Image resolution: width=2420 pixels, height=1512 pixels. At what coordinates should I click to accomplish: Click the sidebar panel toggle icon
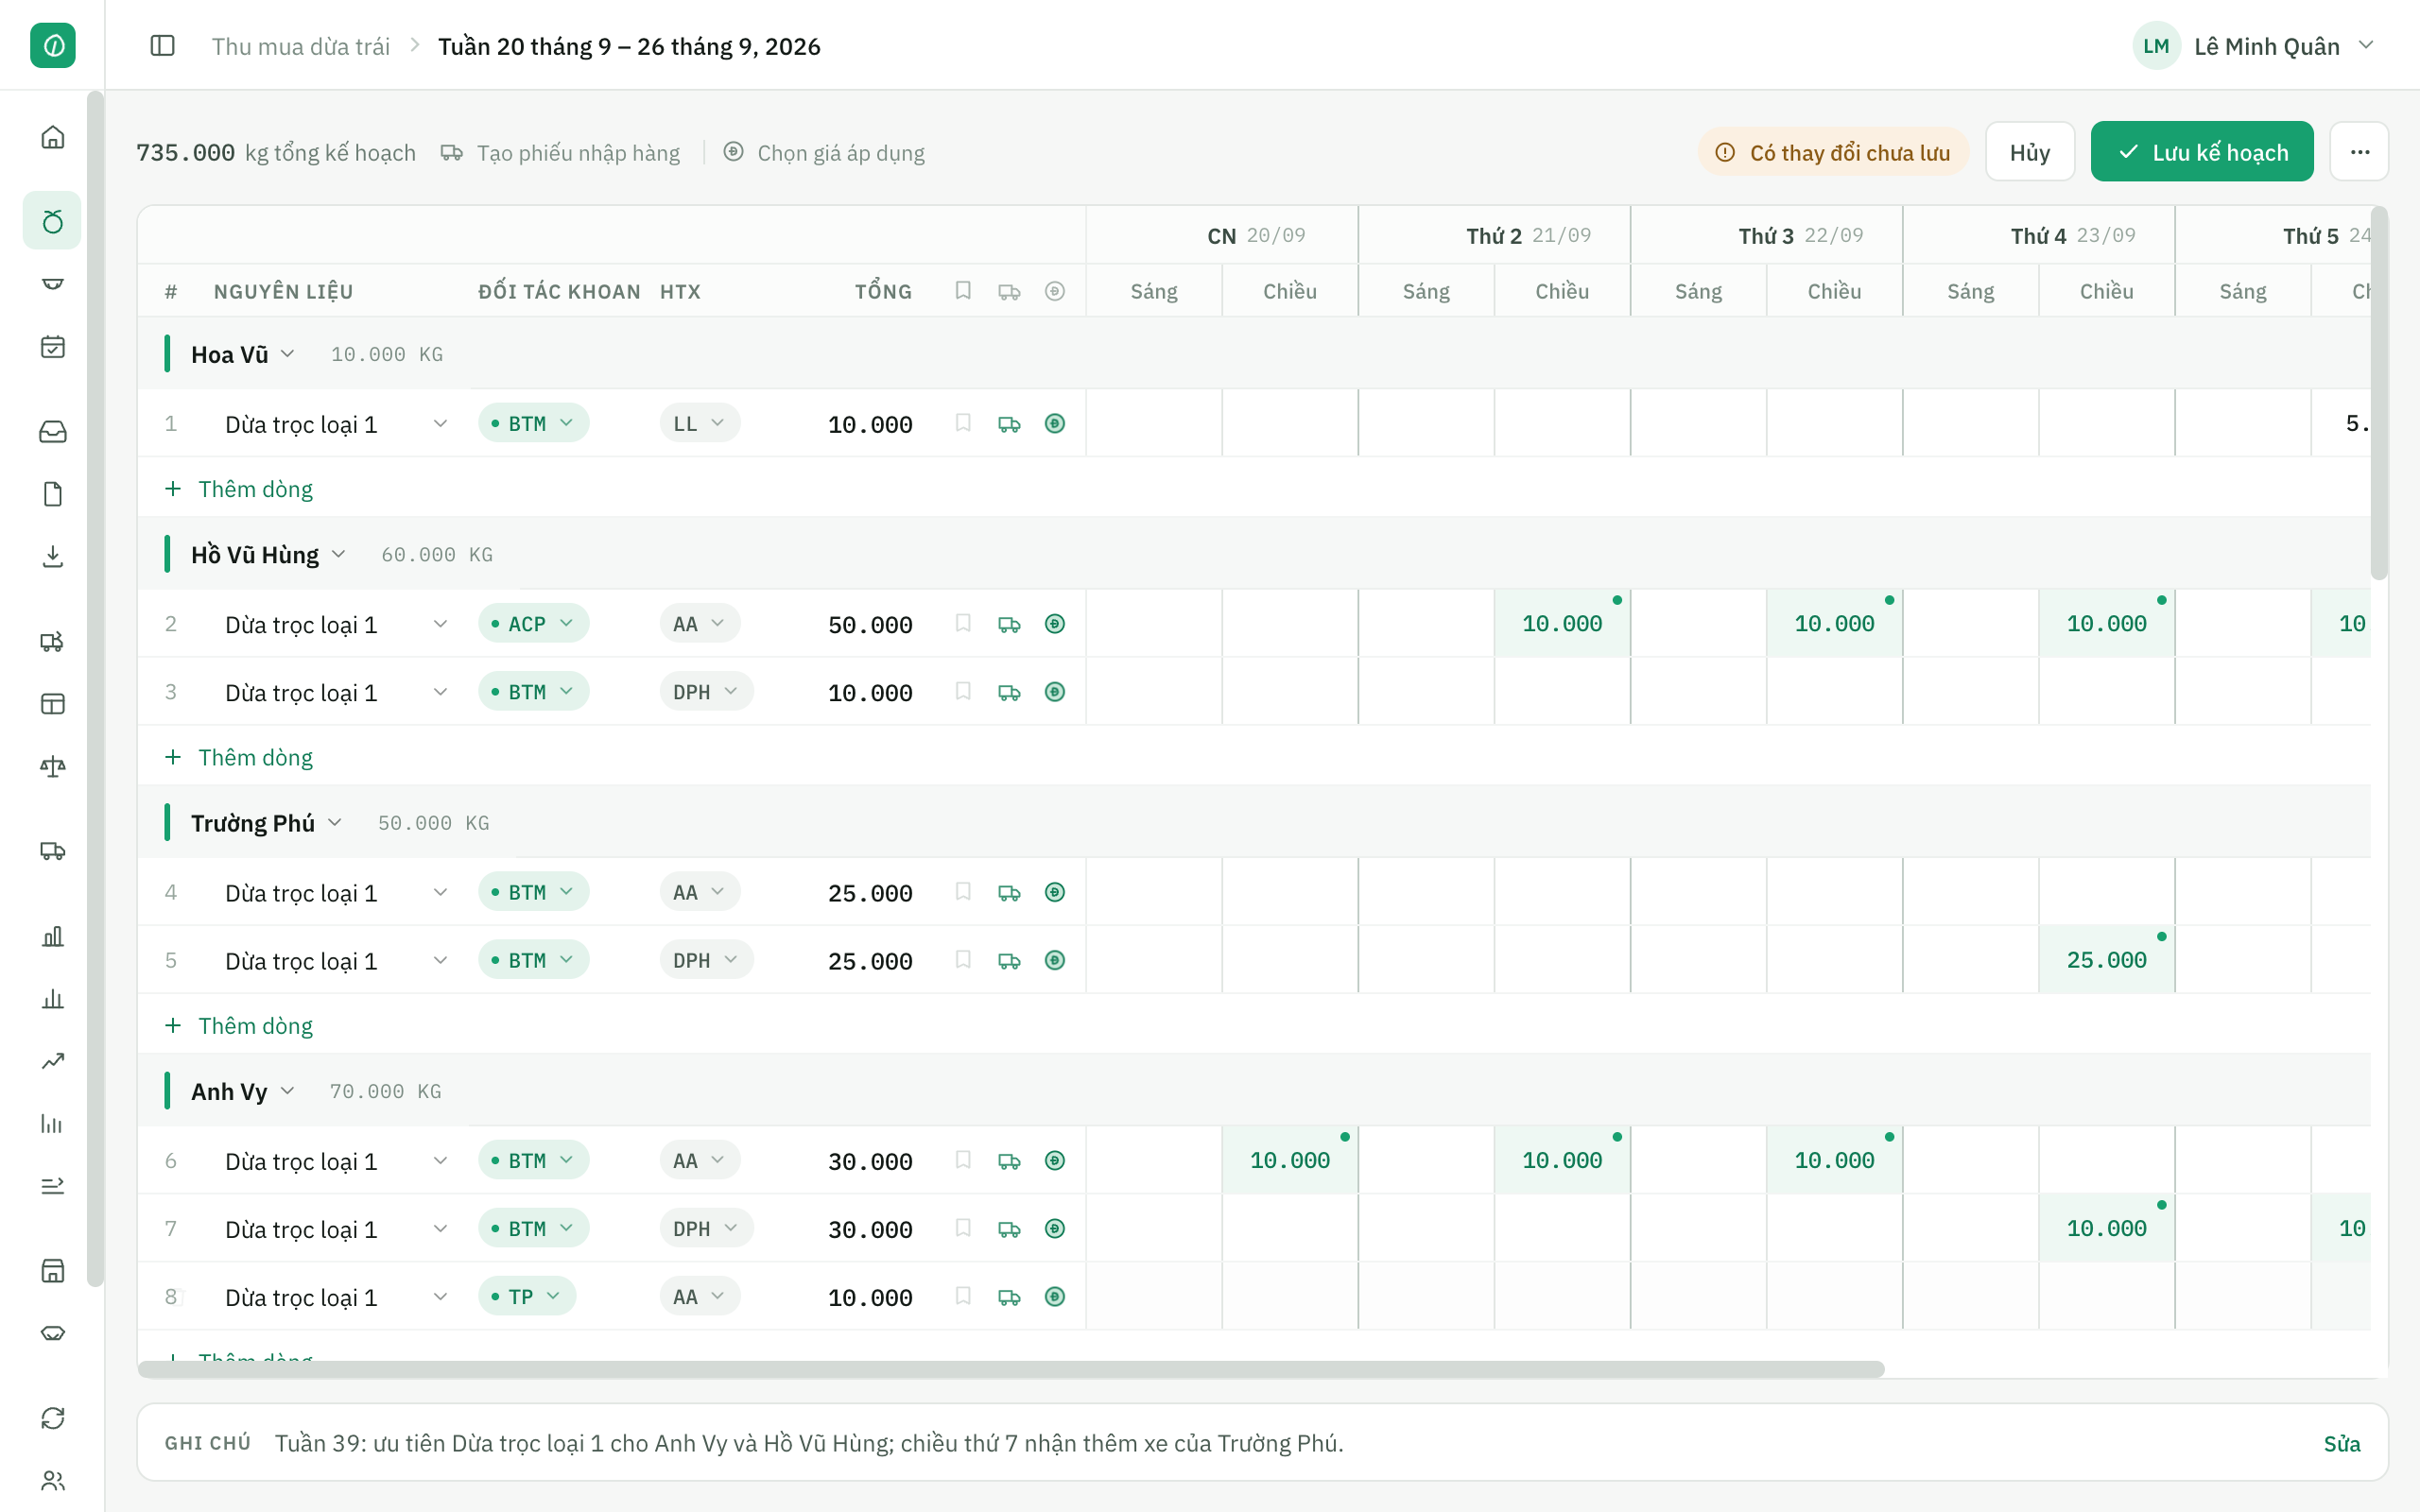162,46
